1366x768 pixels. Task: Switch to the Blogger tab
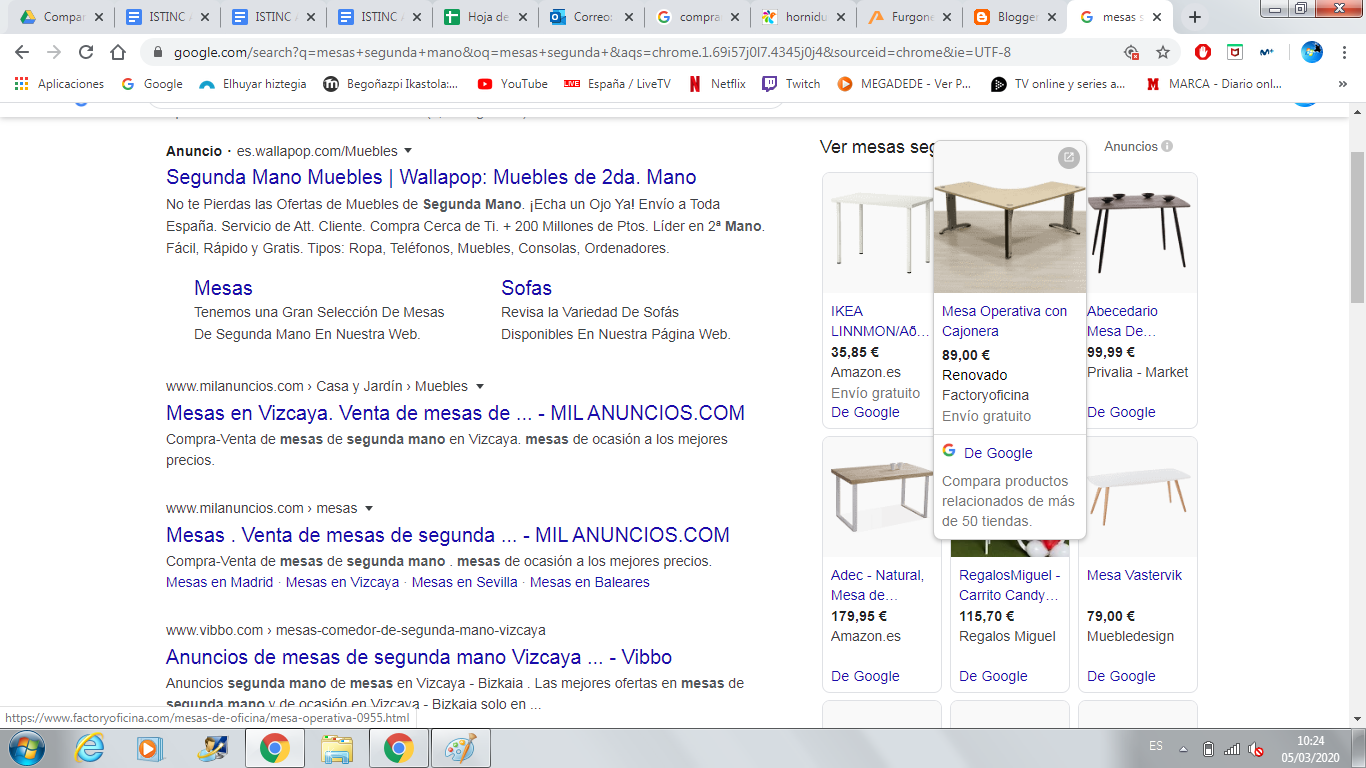click(1014, 17)
